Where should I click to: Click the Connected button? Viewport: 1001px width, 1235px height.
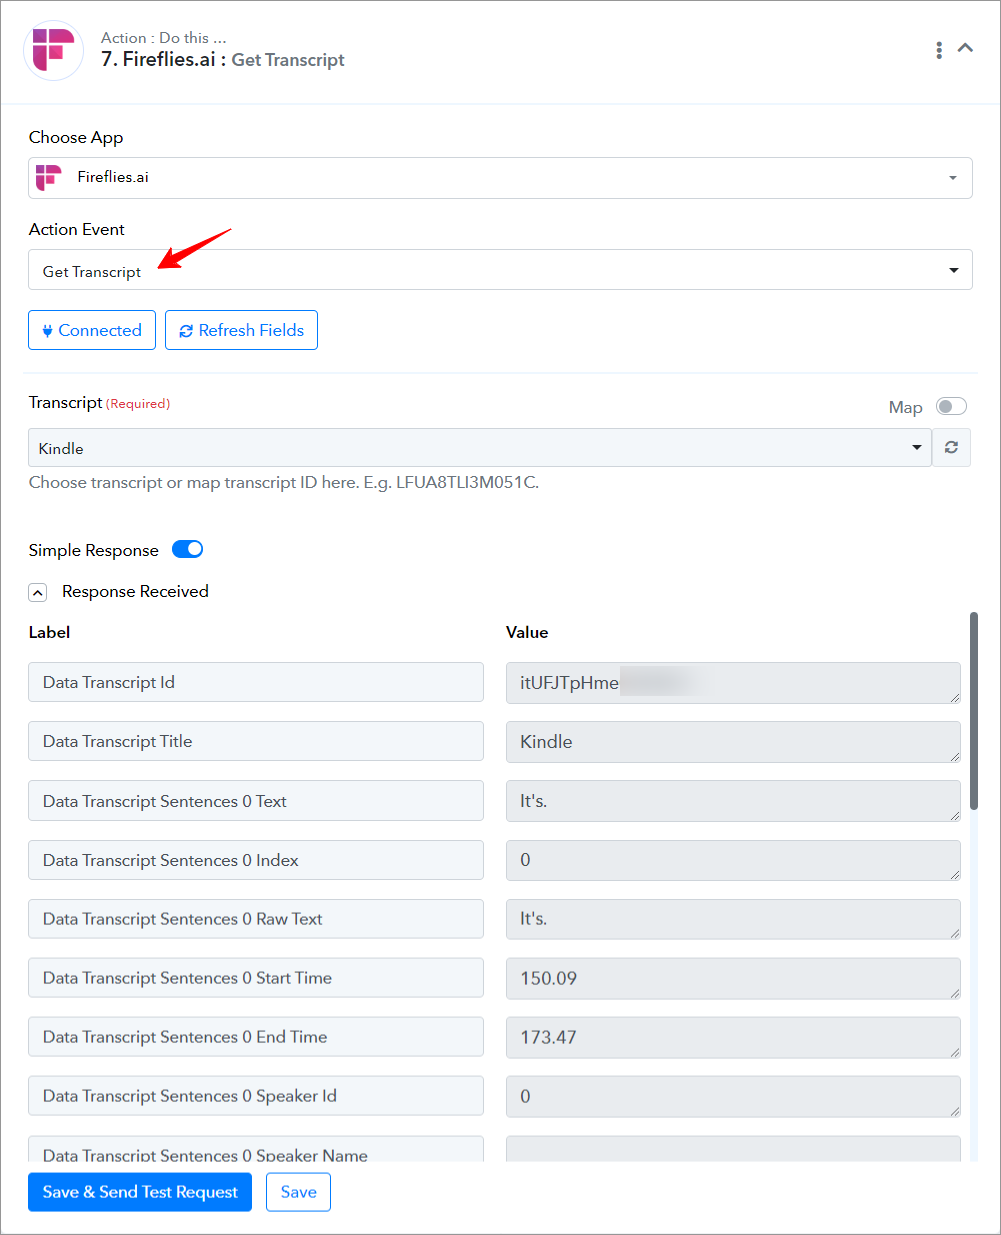tap(92, 330)
